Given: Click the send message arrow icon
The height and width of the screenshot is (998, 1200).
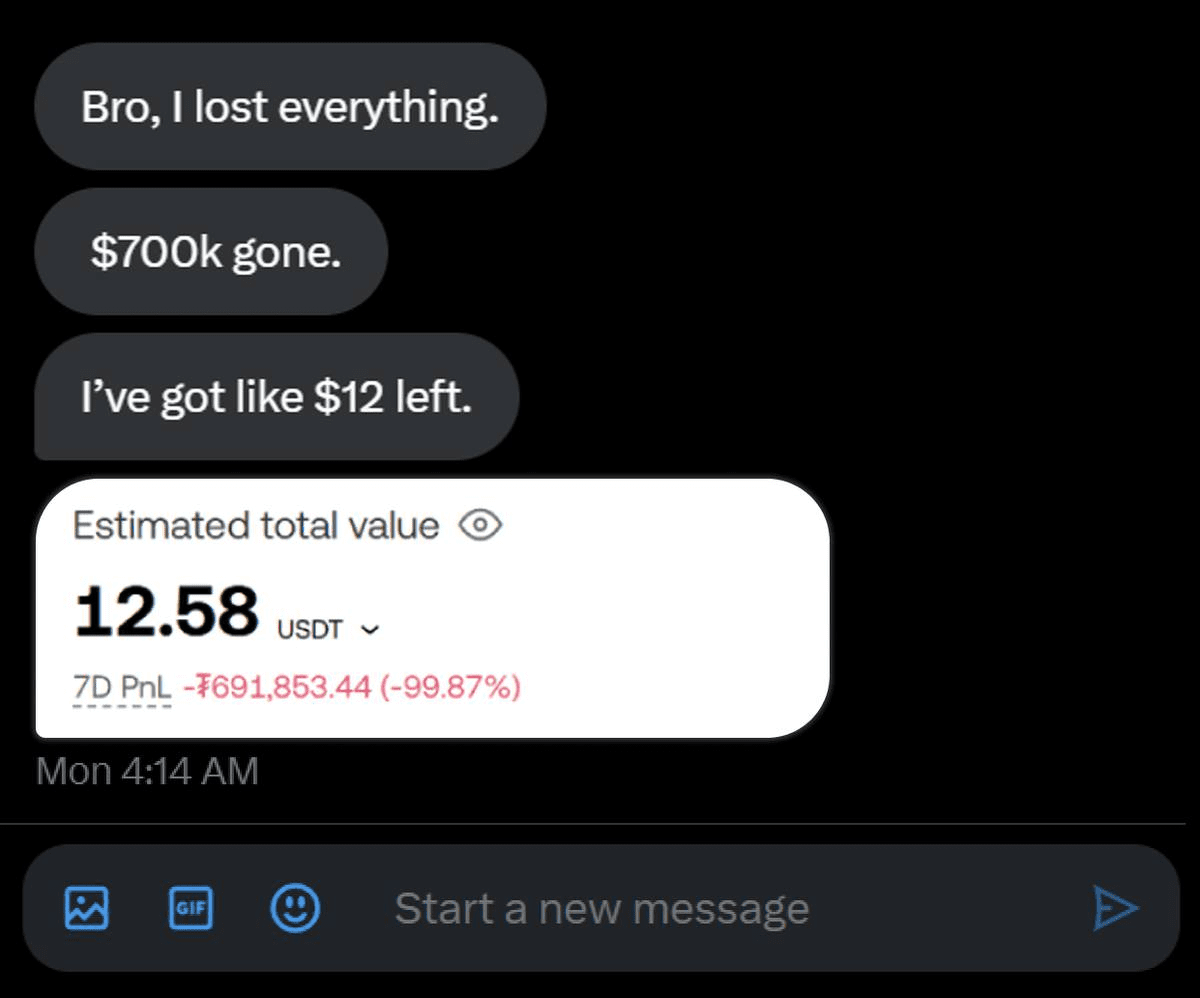Looking at the screenshot, I should (x=1115, y=908).
